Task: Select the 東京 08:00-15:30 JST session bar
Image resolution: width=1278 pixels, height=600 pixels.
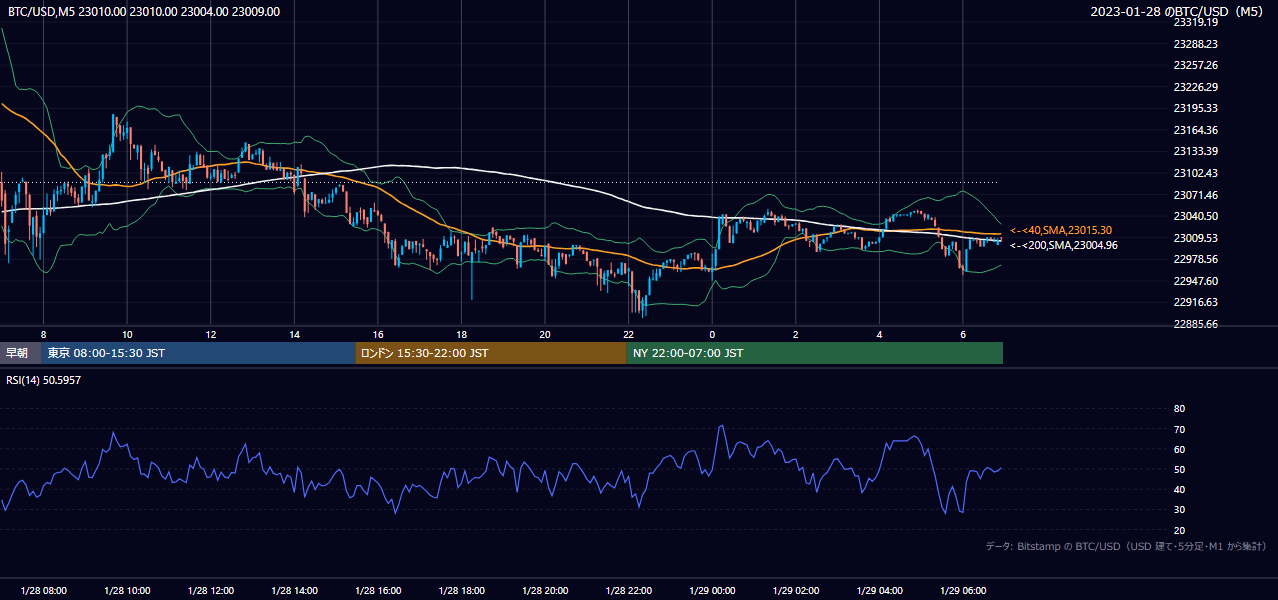Action: point(198,353)
